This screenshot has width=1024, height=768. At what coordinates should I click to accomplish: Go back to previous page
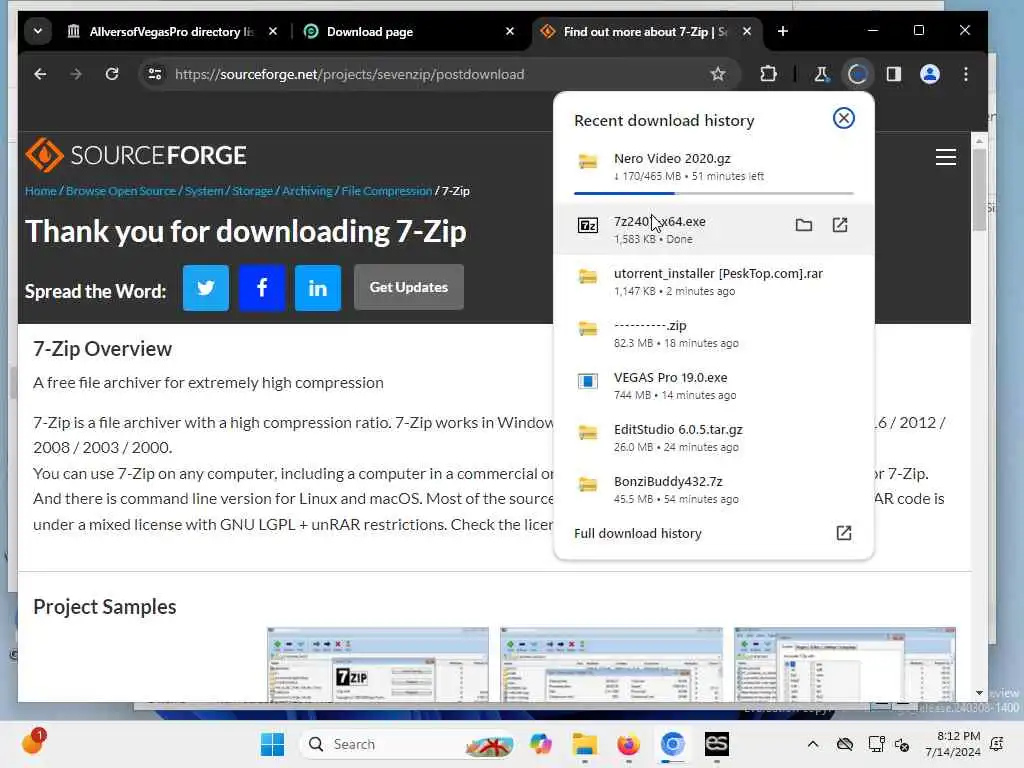click(40, 74)
